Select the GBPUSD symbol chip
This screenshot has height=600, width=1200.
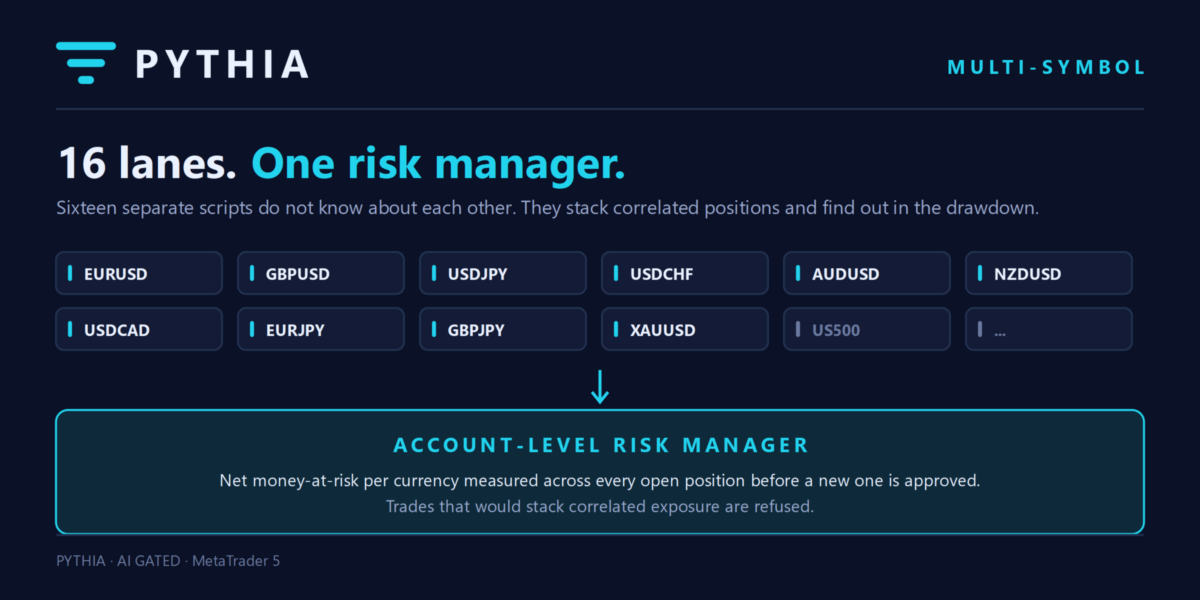click(321, 273)
